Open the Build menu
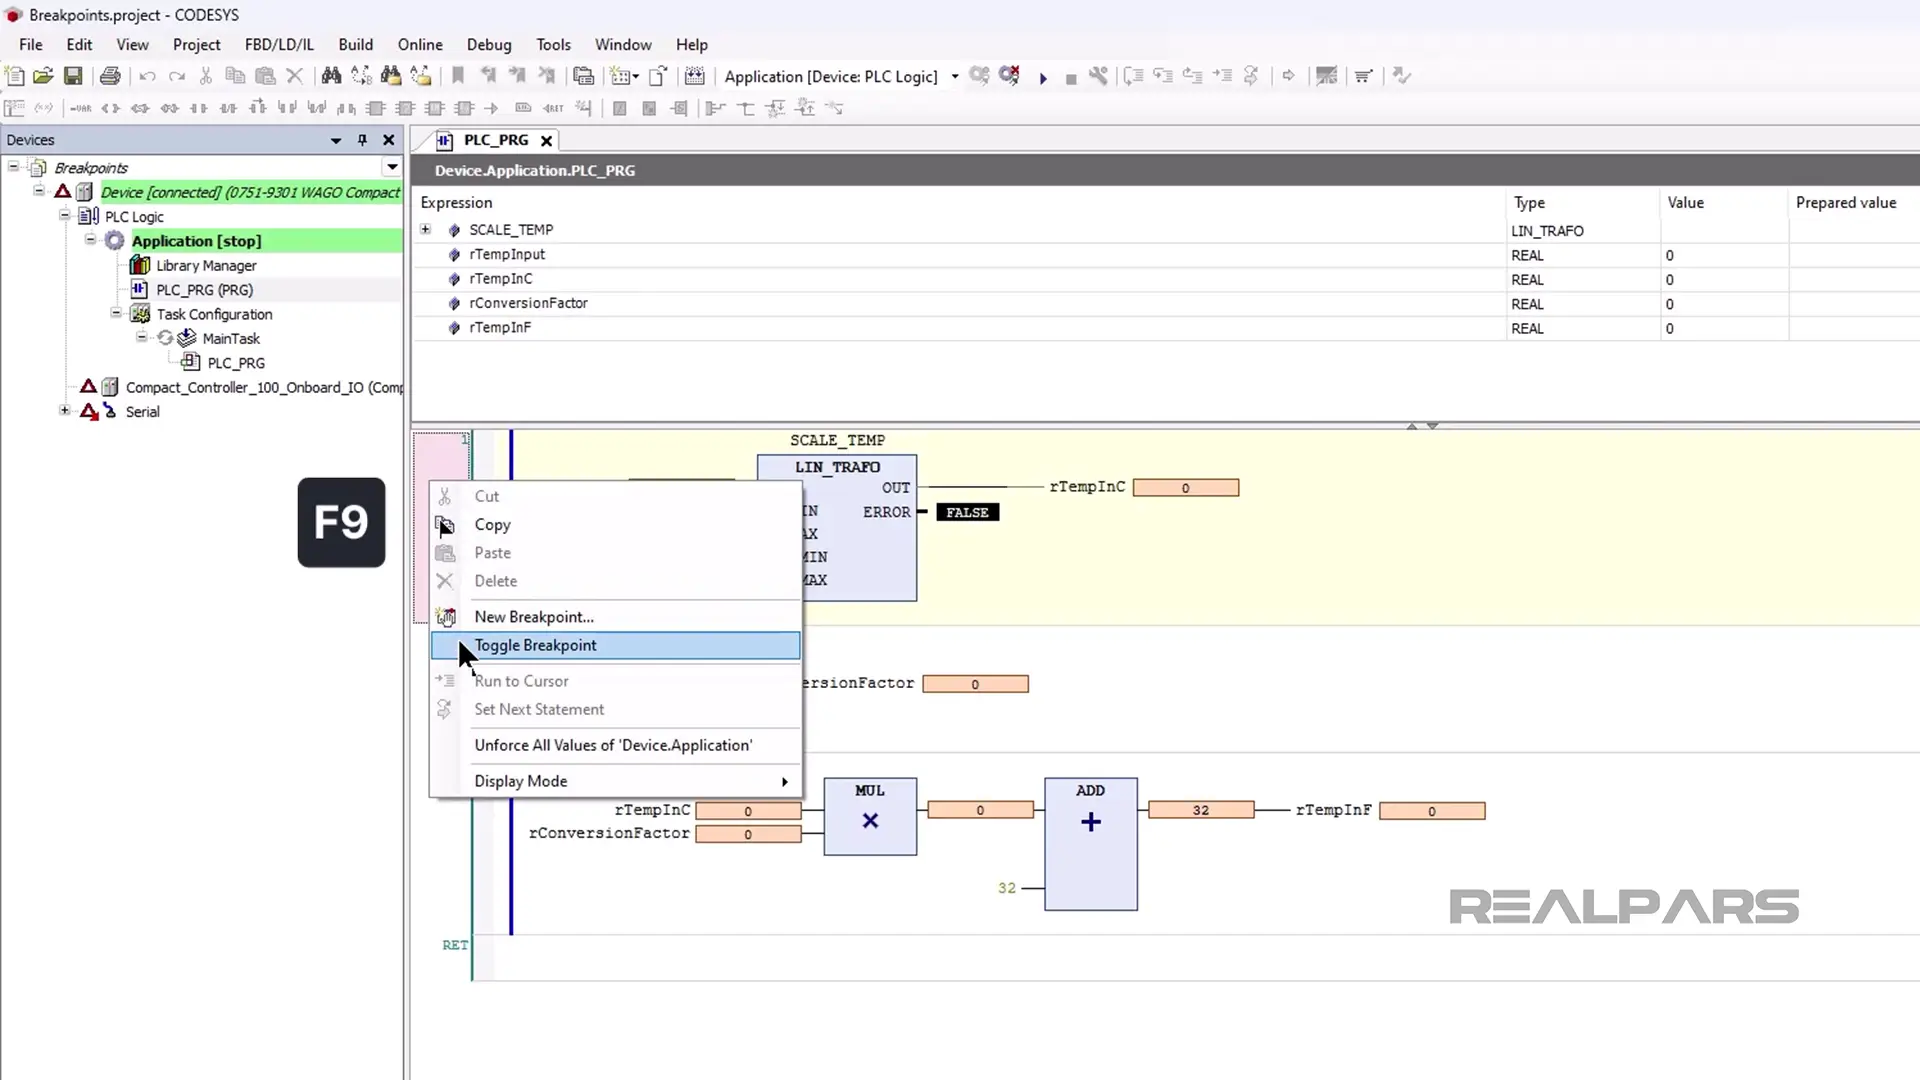This screenshot has width=1920, height=1080. pyautogui.click(x=355, y=45)
